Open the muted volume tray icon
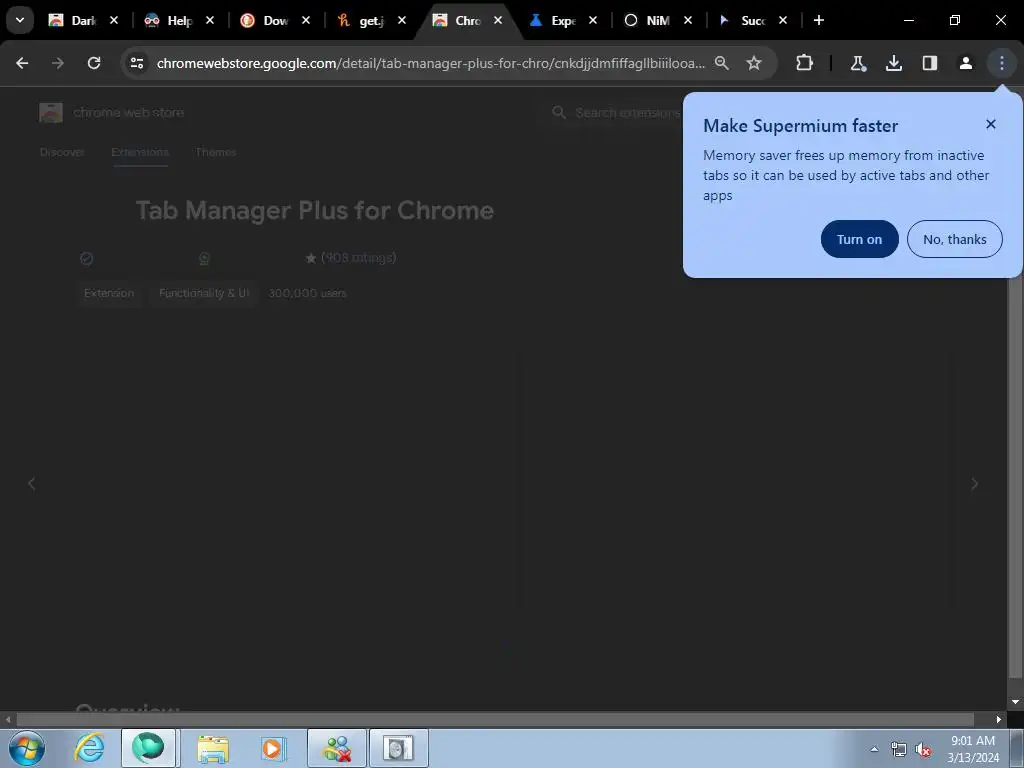Image resolution: width=1024 pixels, height=768 pixels. point(922,750)
